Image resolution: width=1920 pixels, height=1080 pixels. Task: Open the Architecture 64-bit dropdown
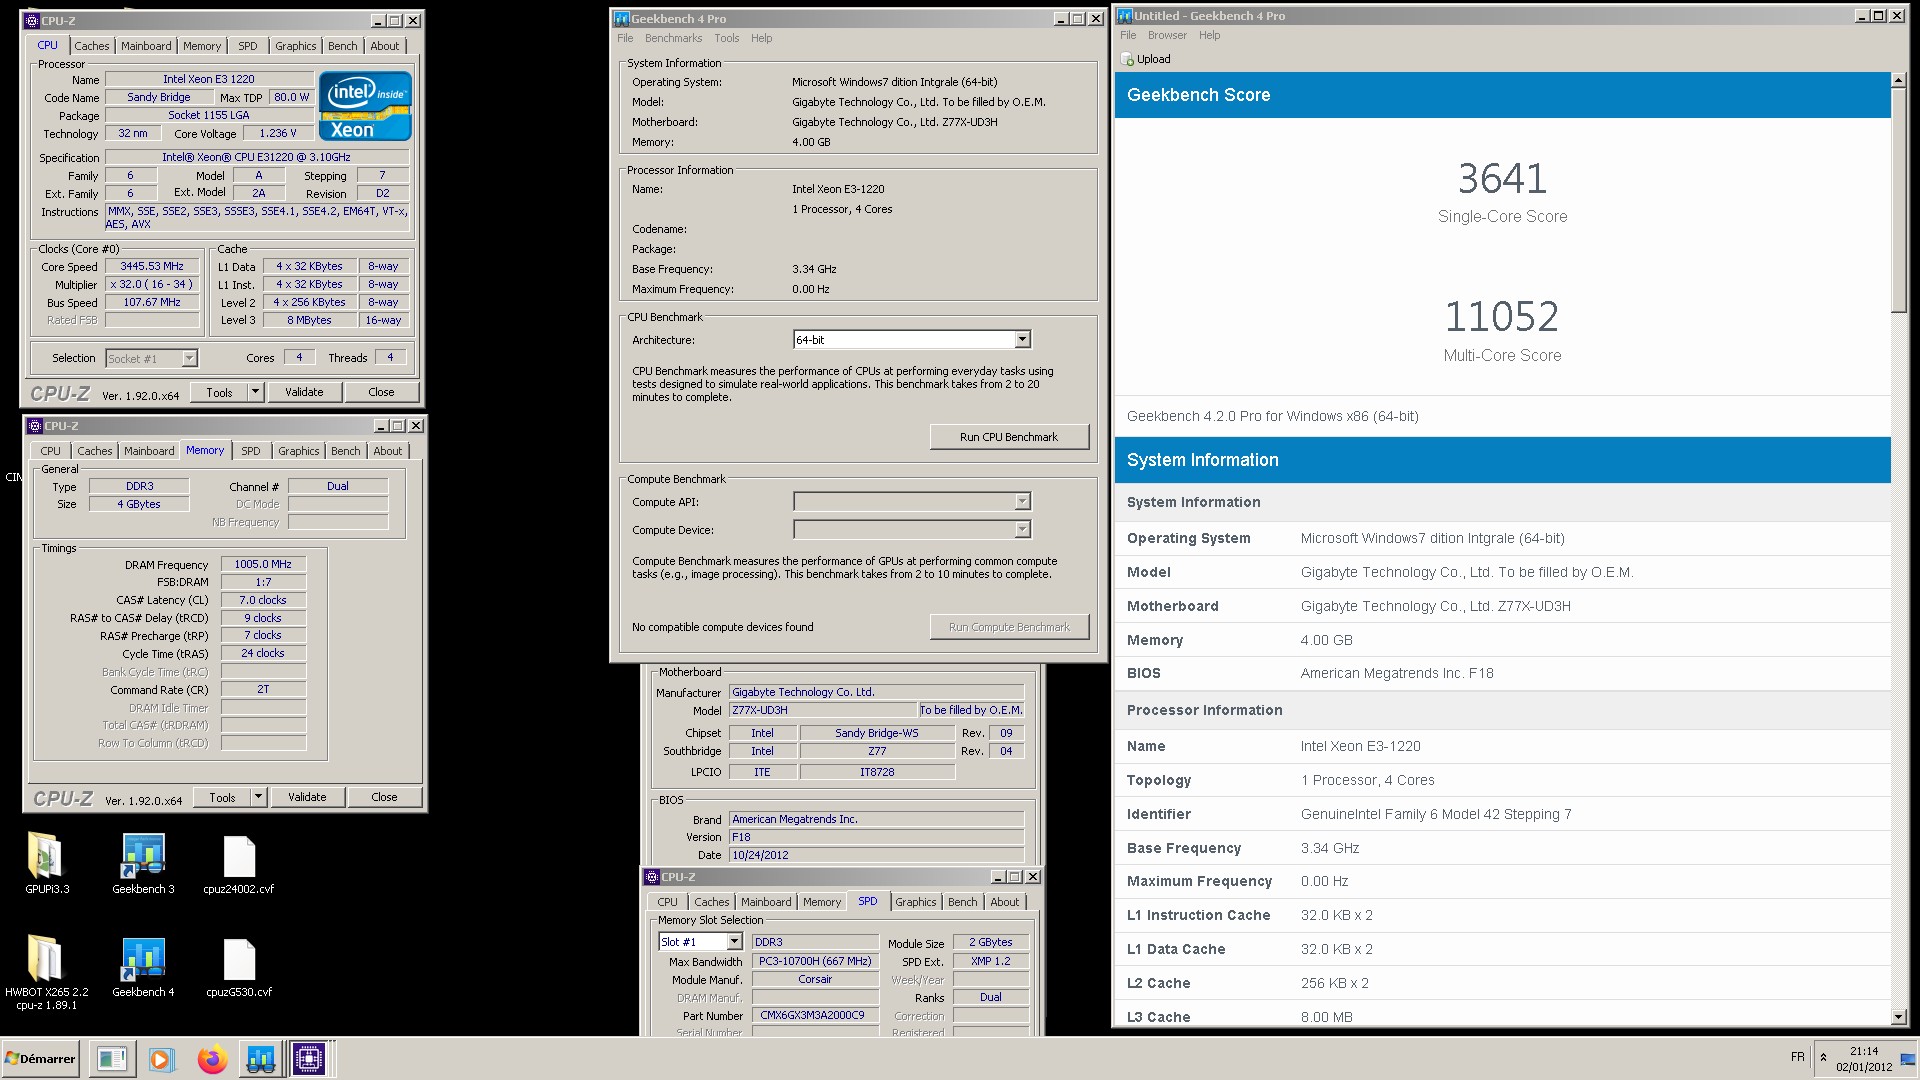(x=1022, y=340)
